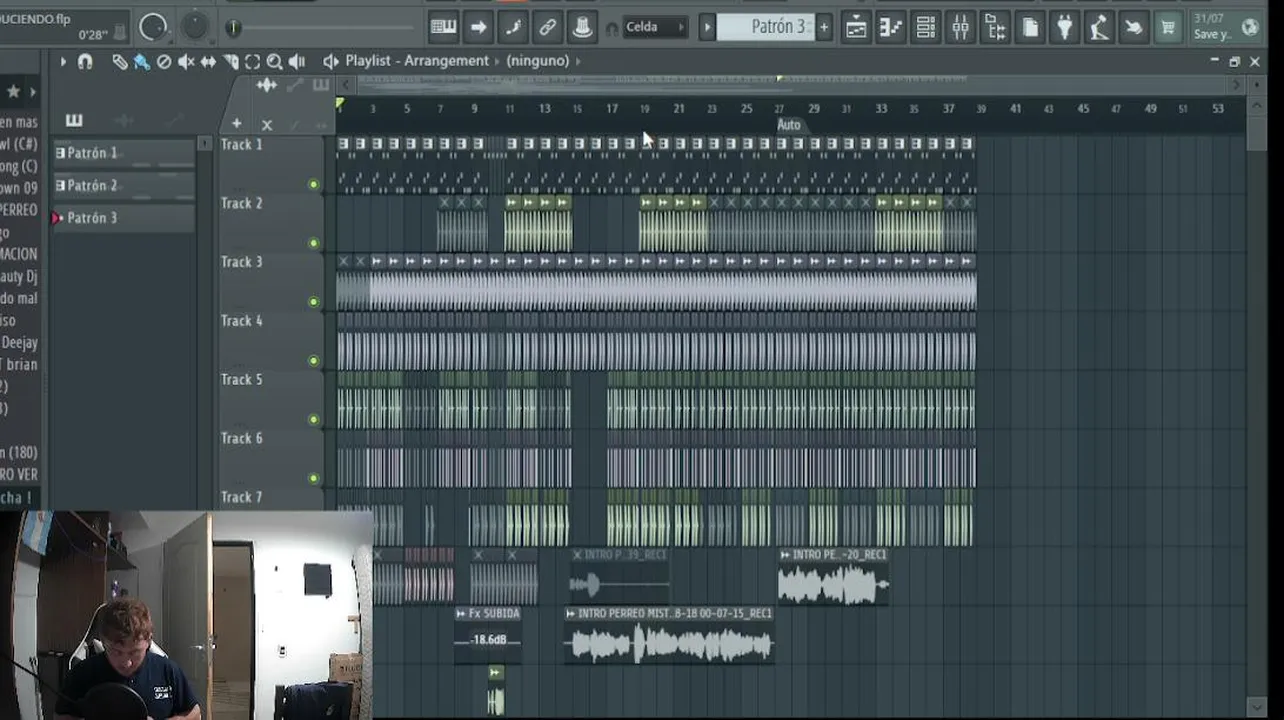The width and height of the screenshot is (1284, 720).
Task: Toggle the blend recording note icon
Action: [513, 28]
